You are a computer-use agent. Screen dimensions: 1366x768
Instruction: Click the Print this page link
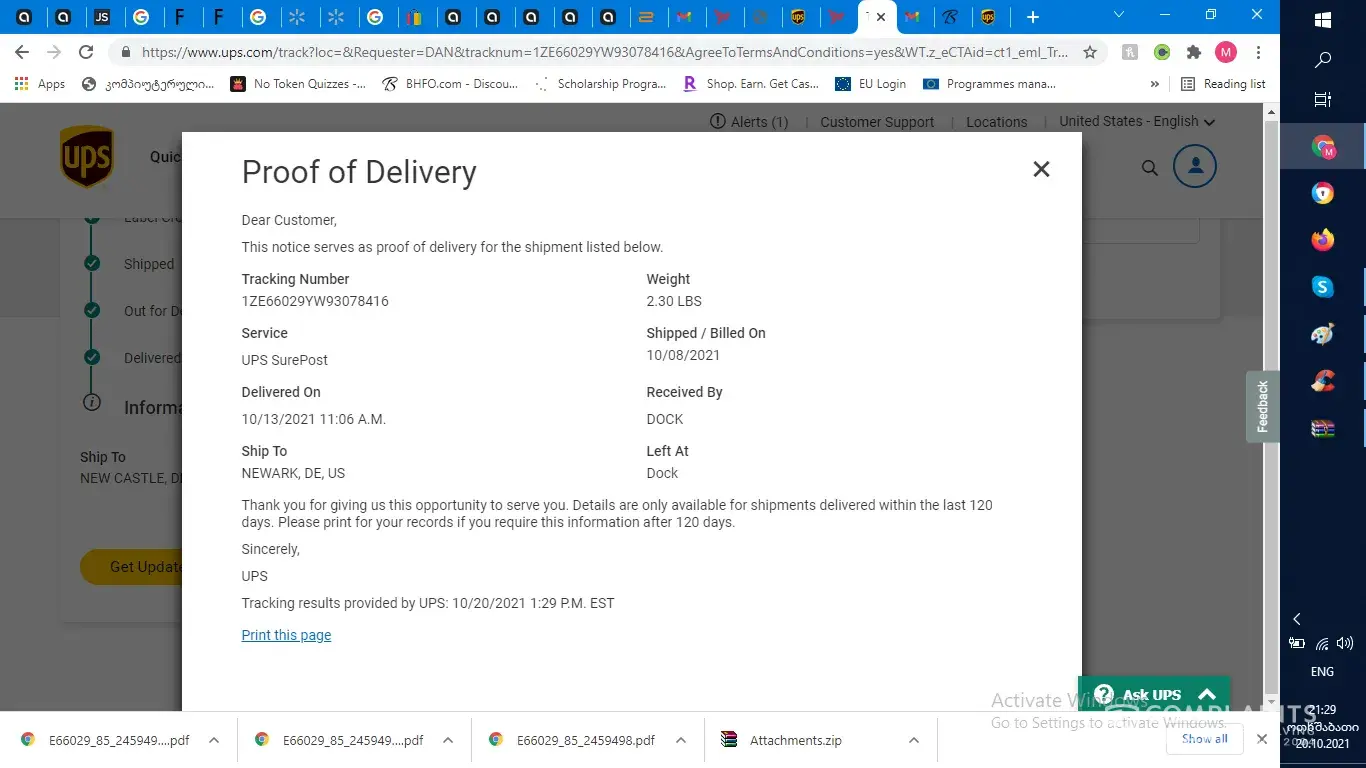coord(286,635)
